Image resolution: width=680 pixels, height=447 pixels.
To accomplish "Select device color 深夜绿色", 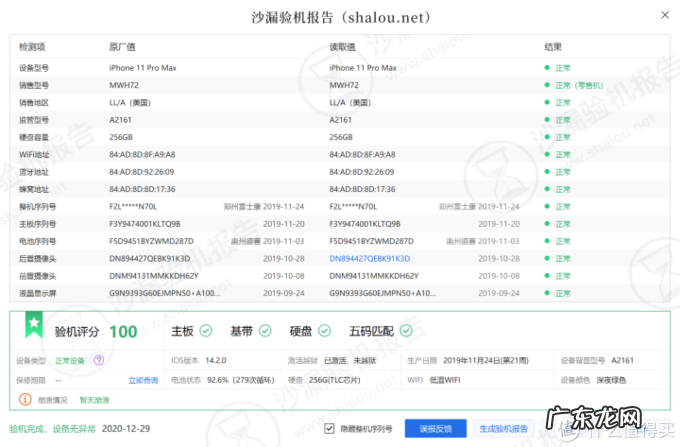I will tap(611, 380).
